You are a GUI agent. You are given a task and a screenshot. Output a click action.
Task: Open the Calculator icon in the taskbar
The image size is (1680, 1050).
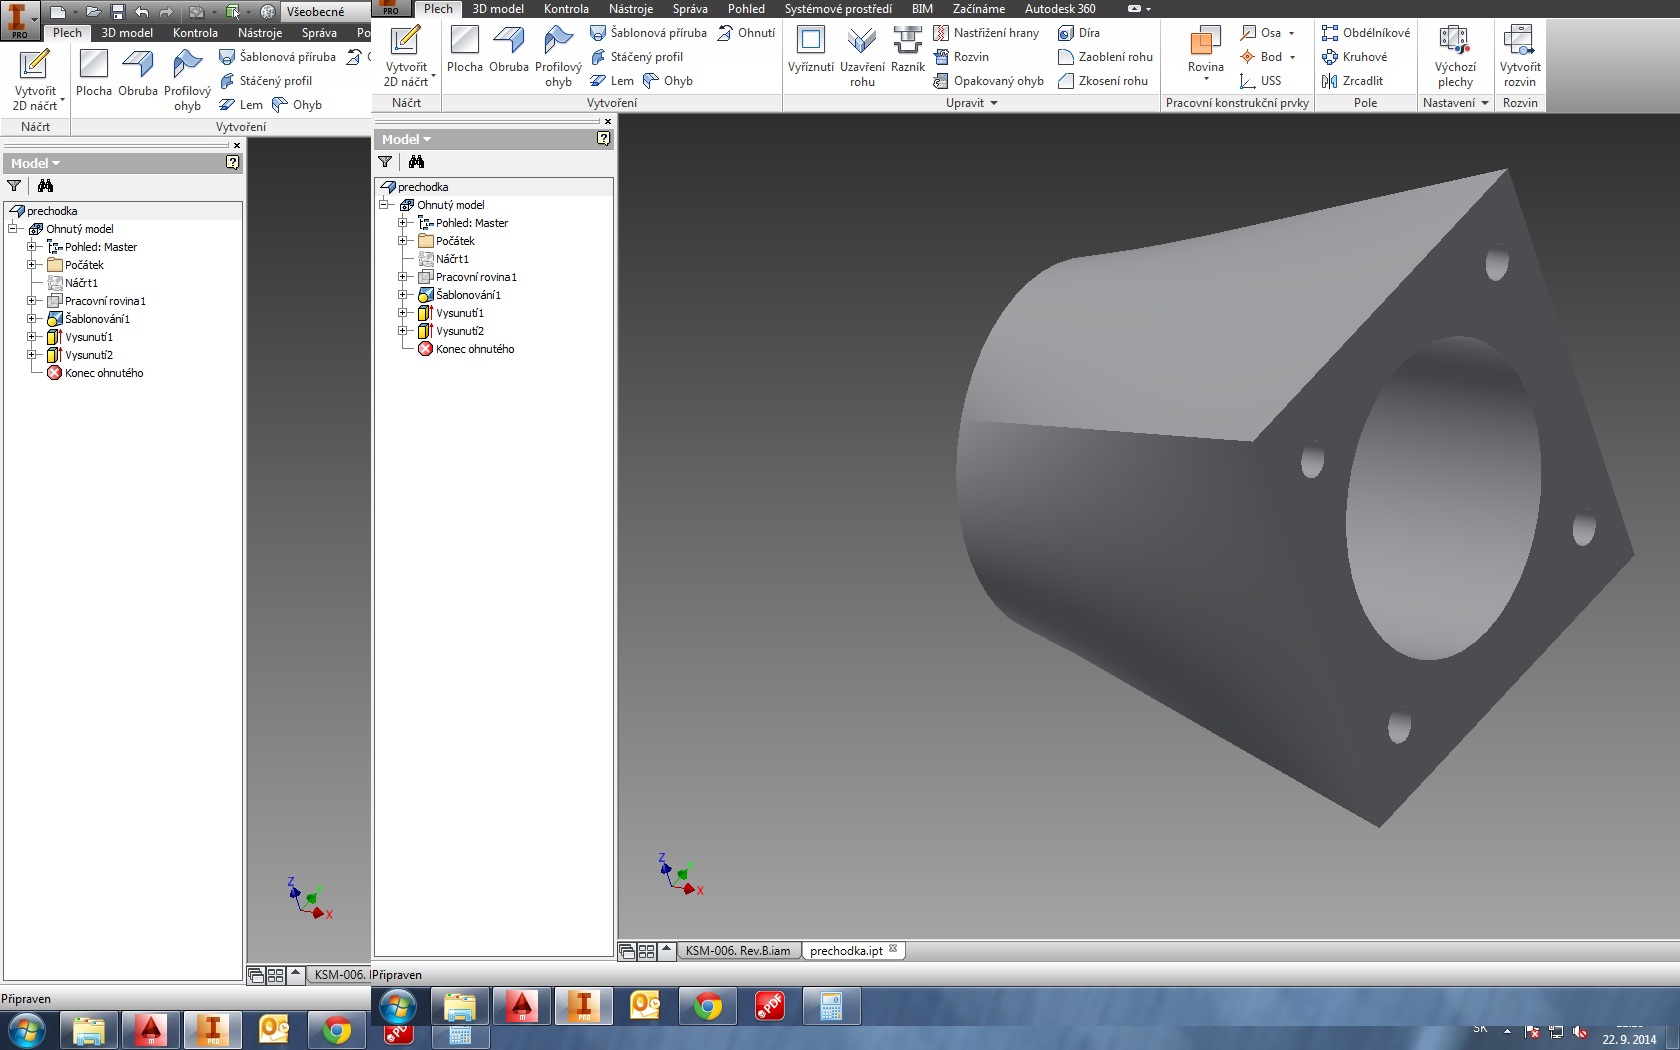coord(831,1007)
